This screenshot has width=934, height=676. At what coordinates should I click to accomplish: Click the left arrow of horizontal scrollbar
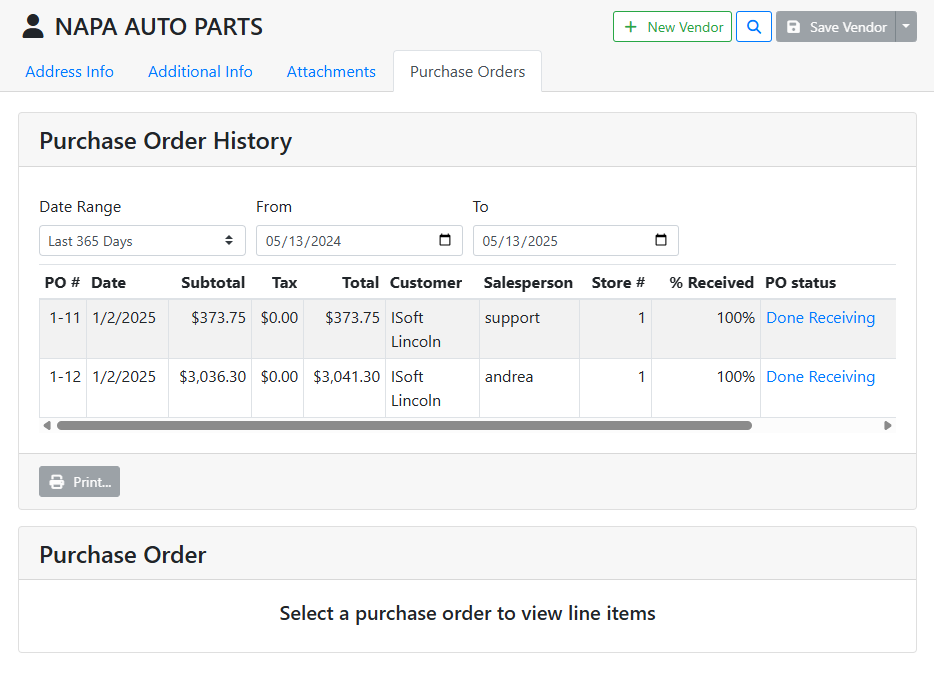coord(47,426)
